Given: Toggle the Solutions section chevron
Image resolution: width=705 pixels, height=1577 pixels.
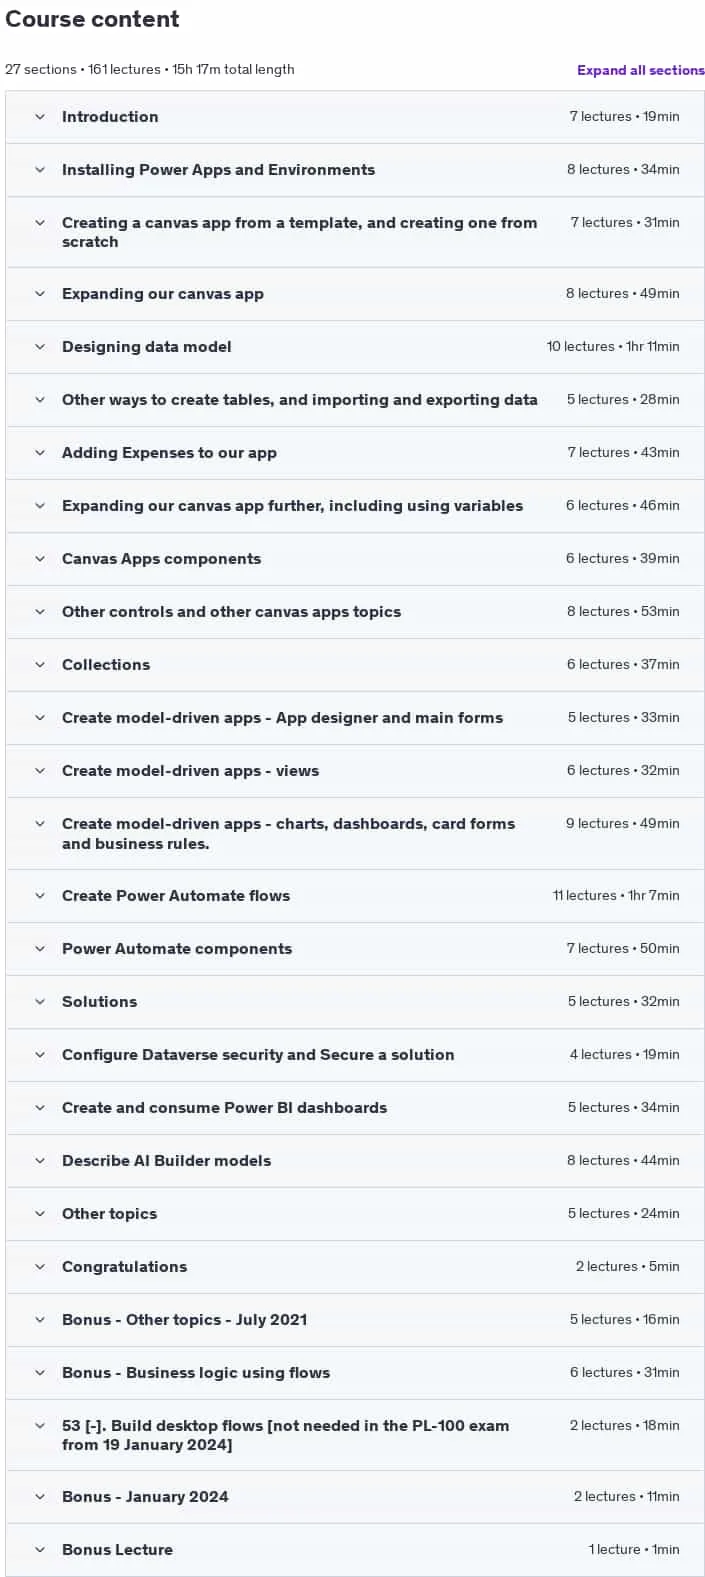Looking at the screenshot, I should [x=40, y=1002].
